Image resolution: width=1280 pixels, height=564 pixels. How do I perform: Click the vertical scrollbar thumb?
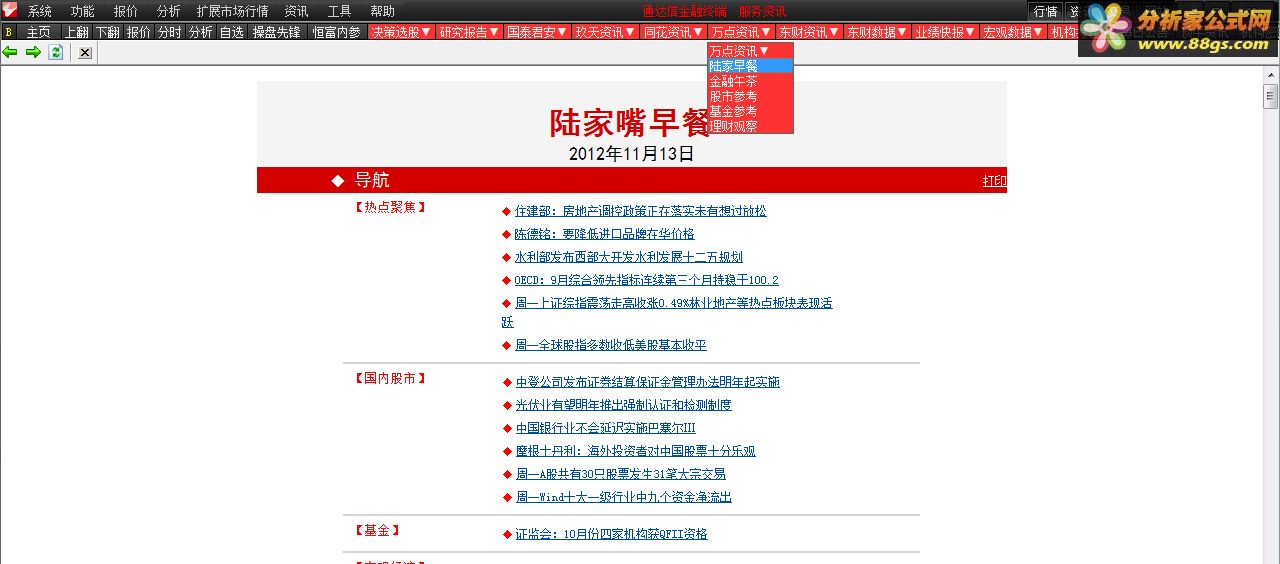coord(1271,97)
